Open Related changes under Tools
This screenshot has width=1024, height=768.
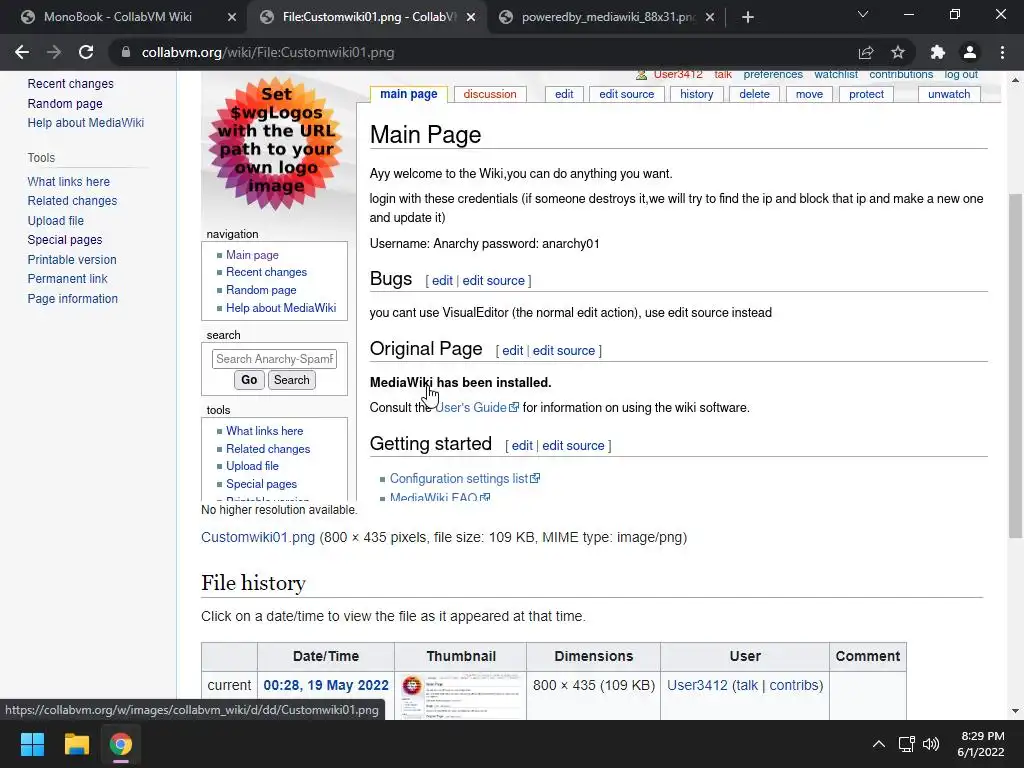72,200
